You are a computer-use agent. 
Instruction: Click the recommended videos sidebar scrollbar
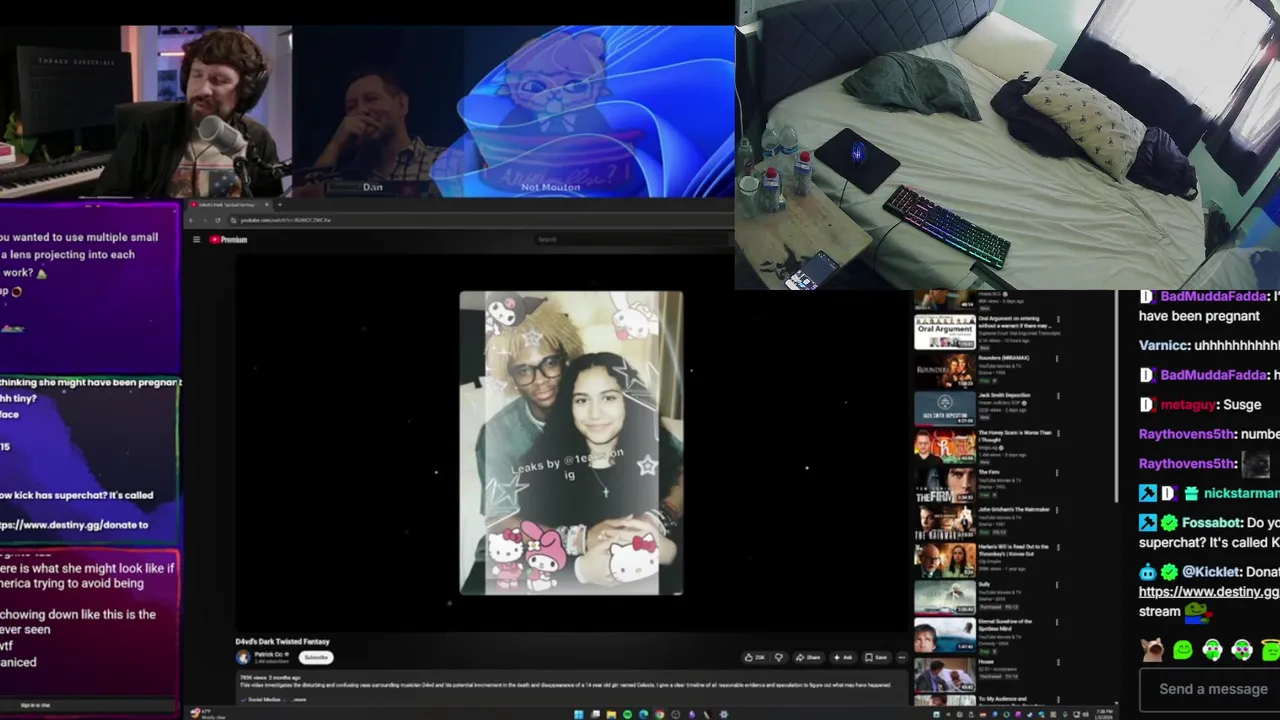click(x=1116, y=397)
